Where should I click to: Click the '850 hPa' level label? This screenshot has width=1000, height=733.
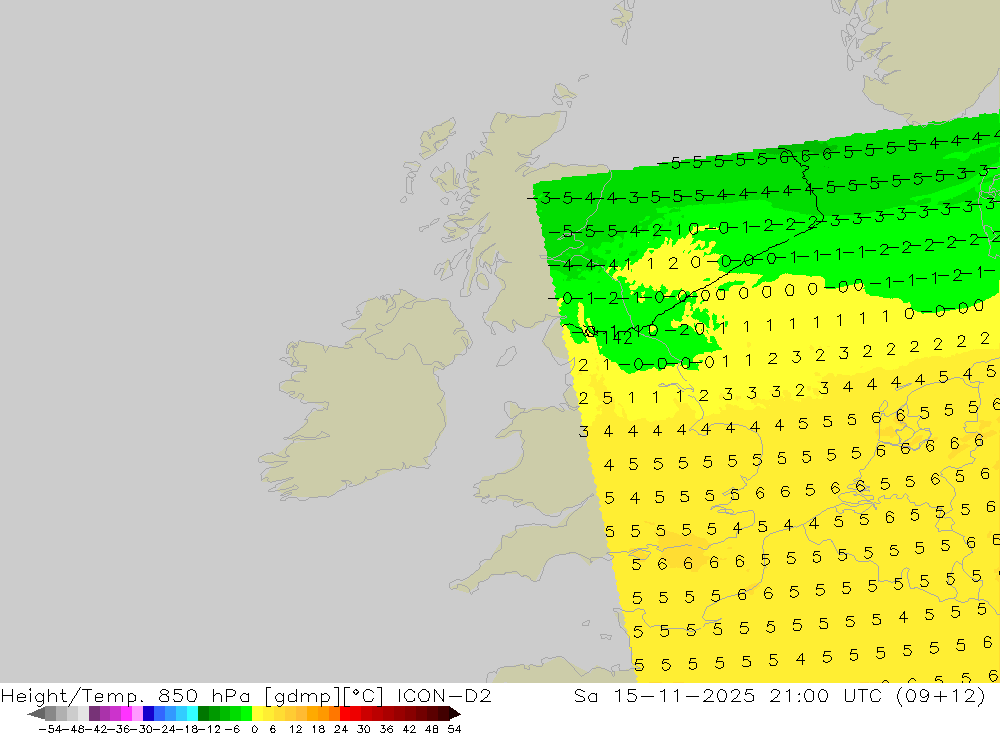tap(204, 695)
